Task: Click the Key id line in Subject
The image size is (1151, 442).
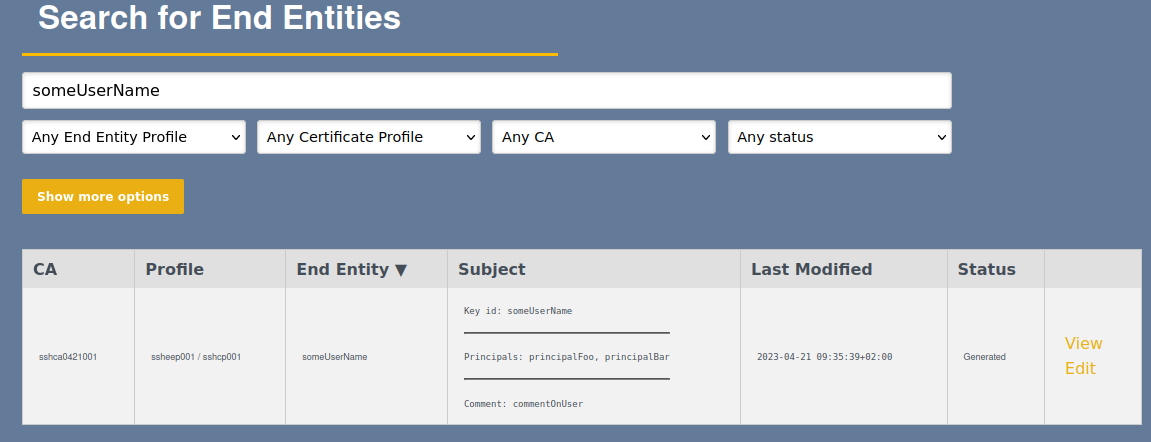Action: 518,311
